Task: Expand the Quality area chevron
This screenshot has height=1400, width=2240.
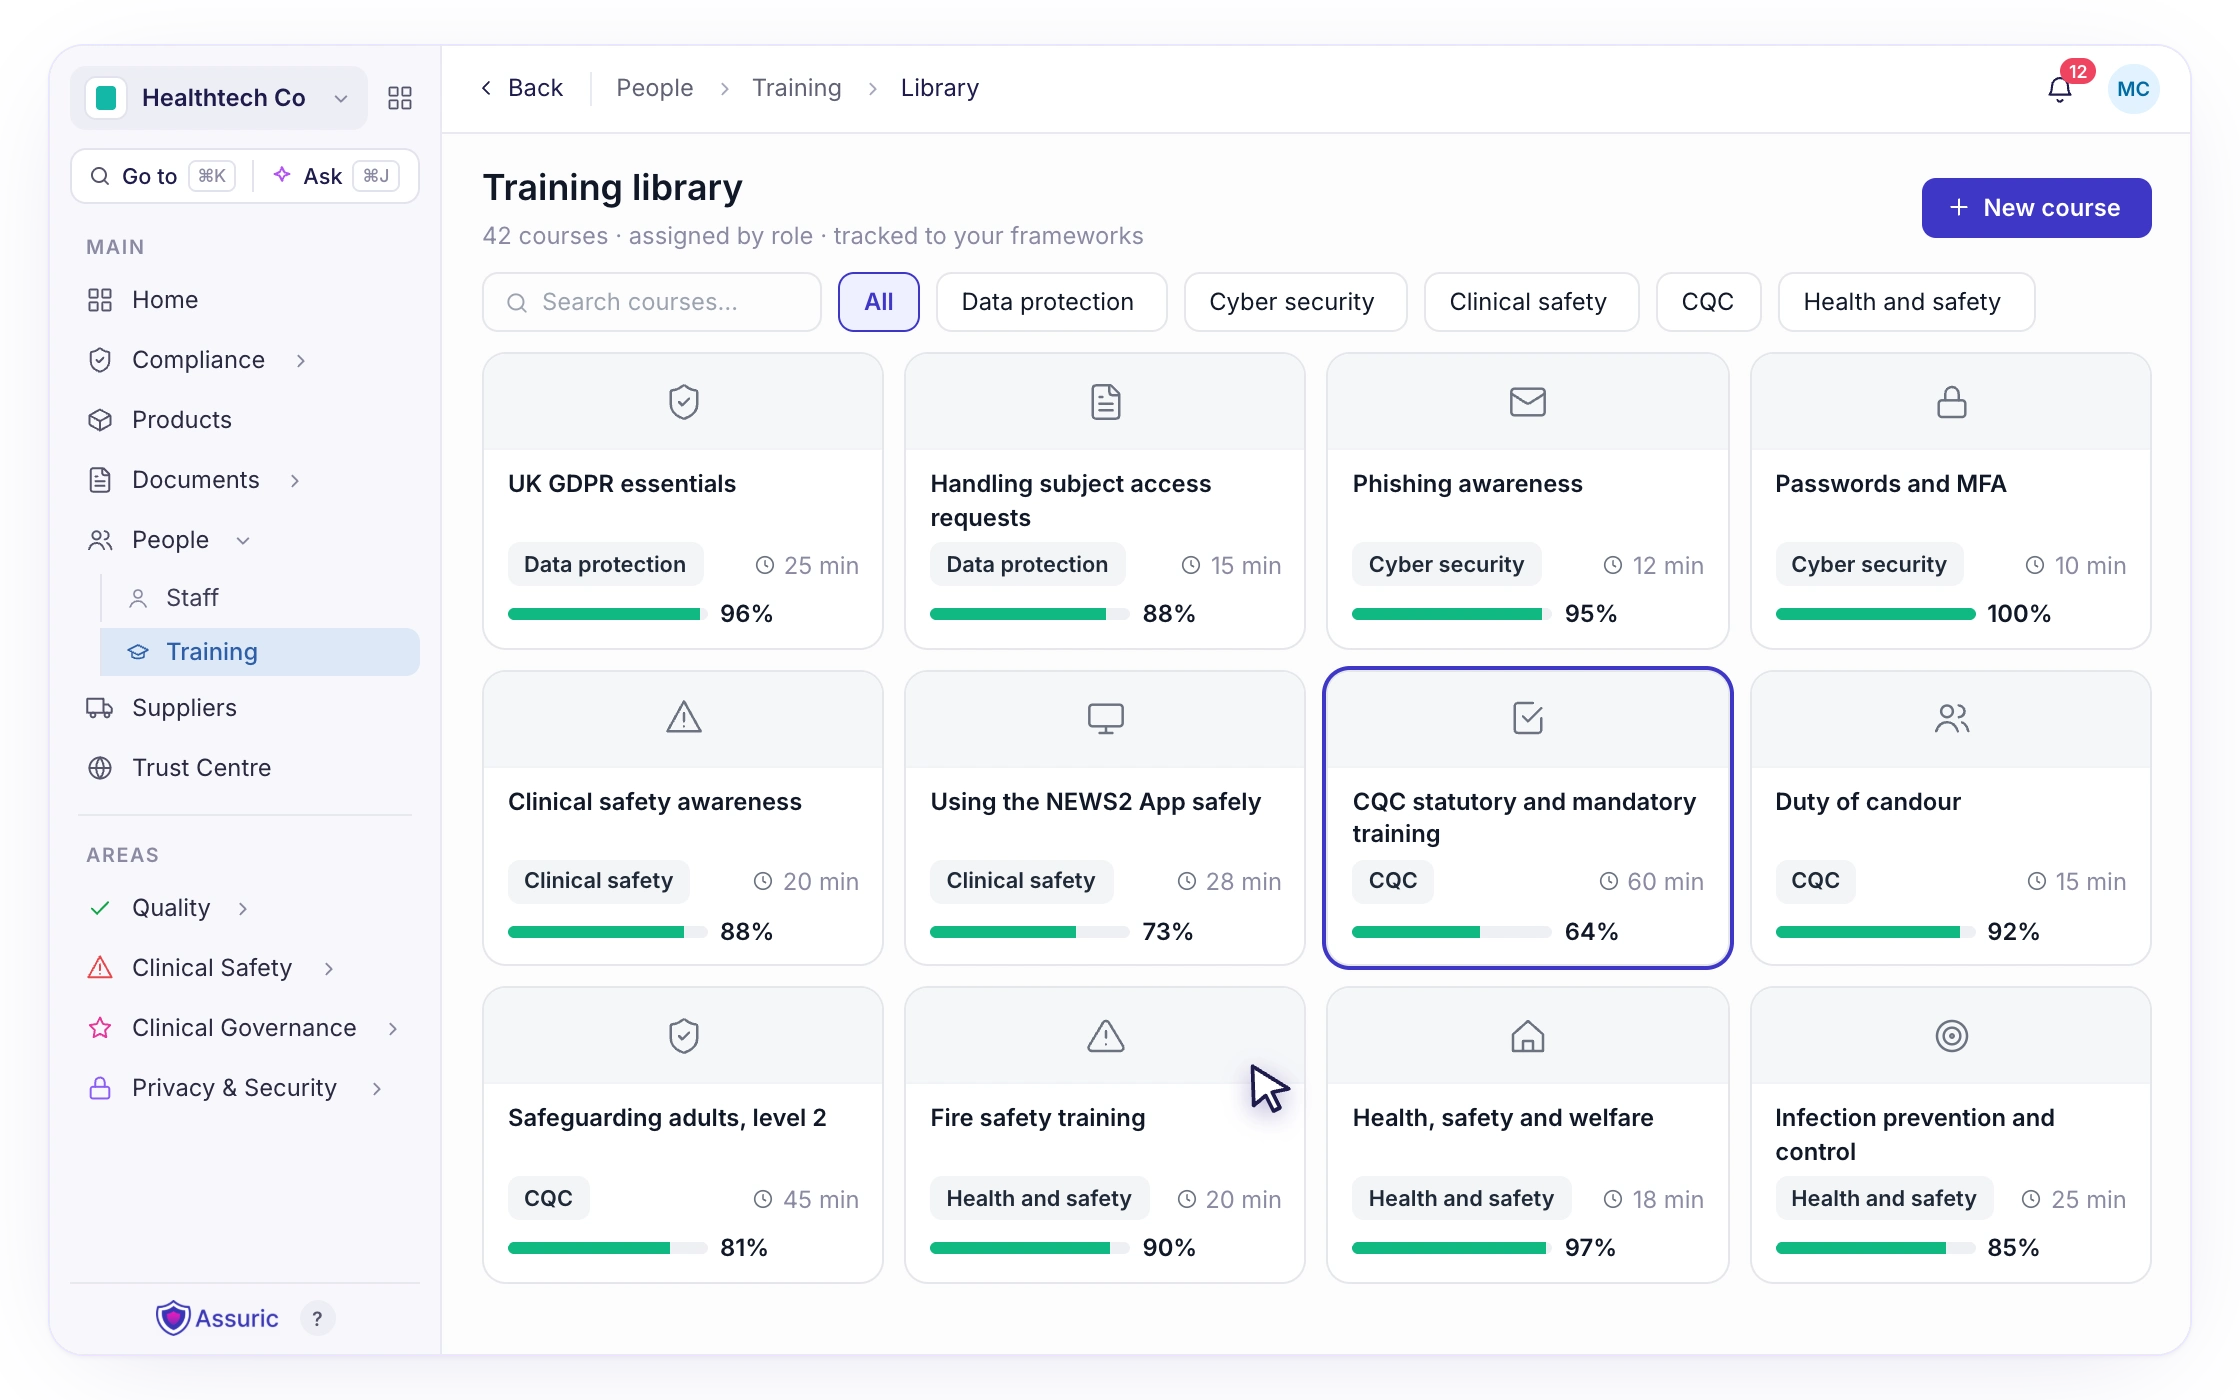Action: 243,908
